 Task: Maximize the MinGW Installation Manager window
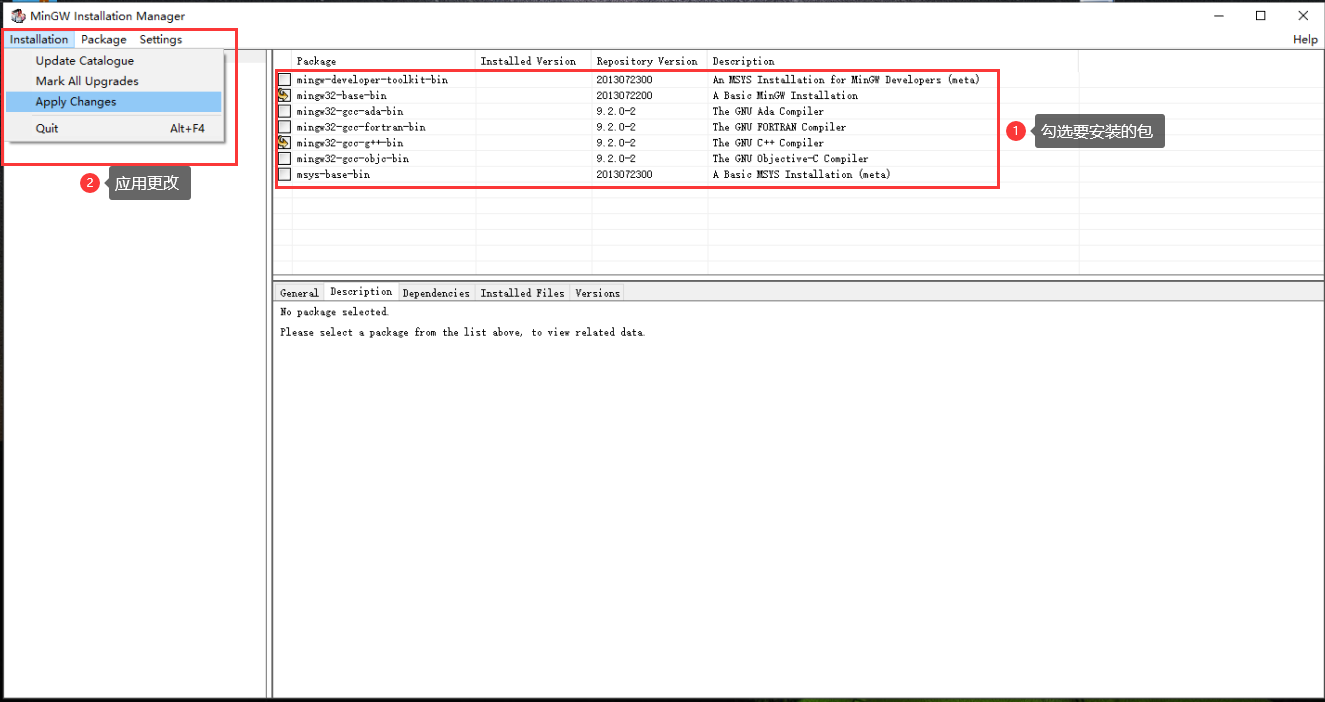pyautogui.click(x=1261, y=16)
